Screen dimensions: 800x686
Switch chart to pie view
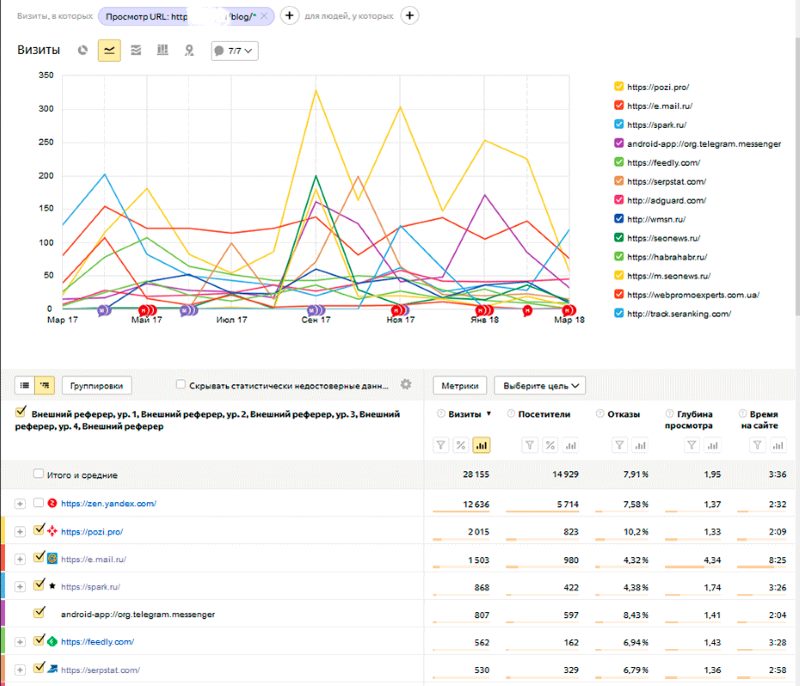pyautogui.click(x=83, y=50)
